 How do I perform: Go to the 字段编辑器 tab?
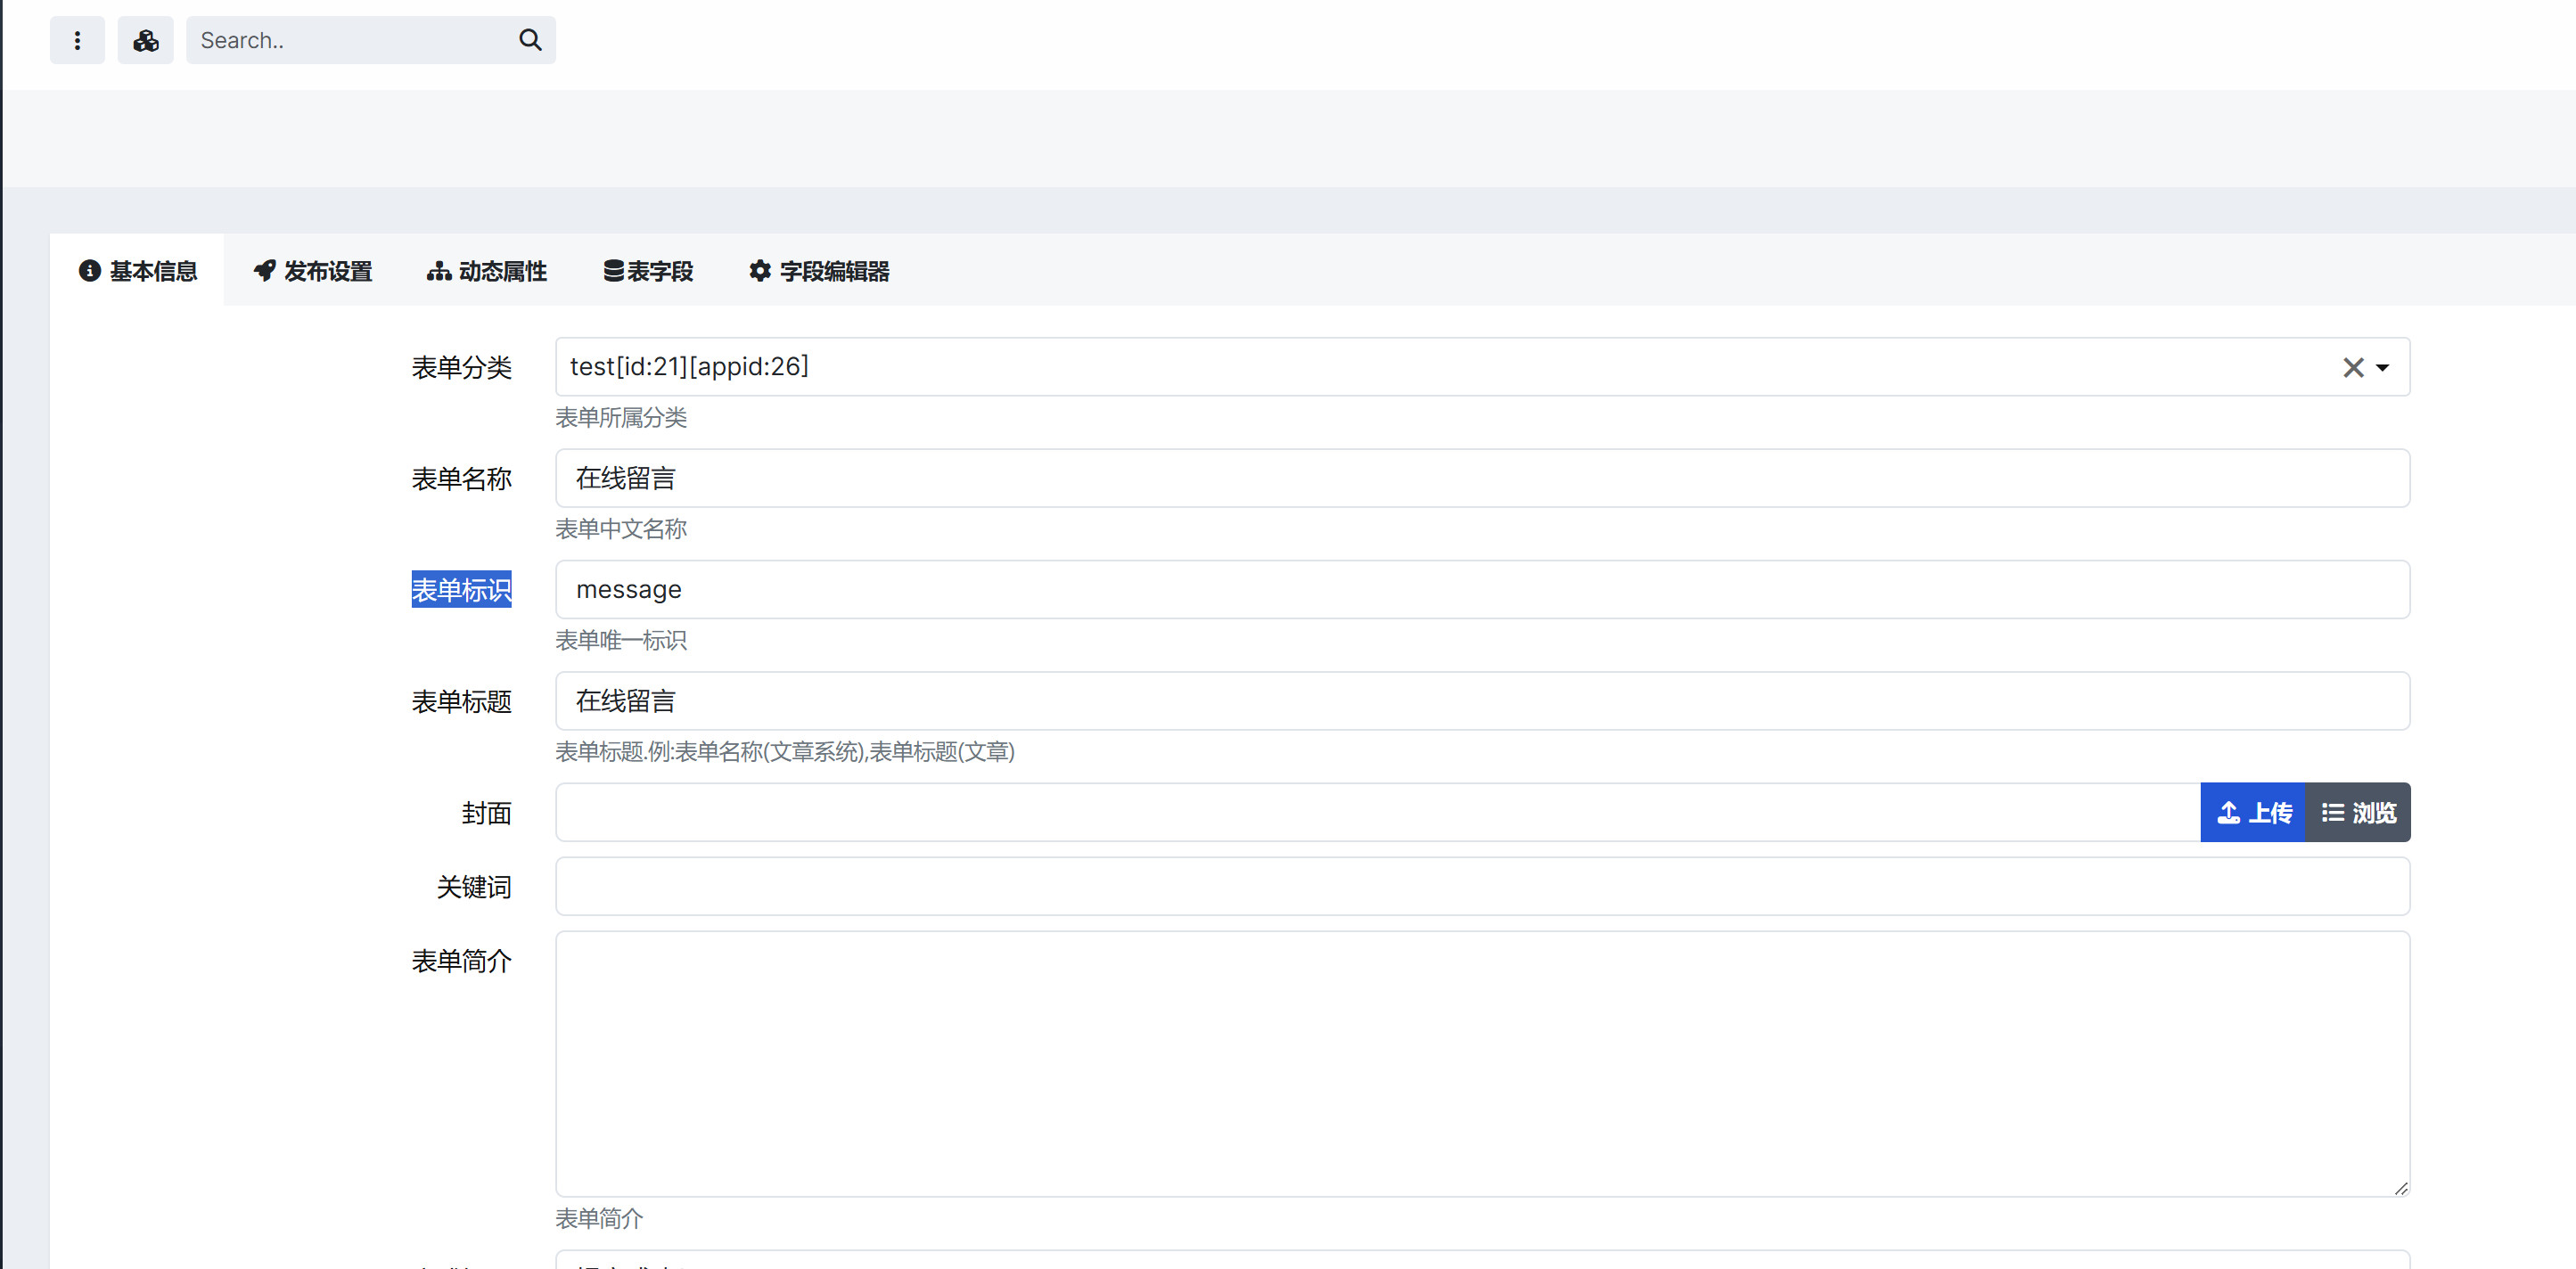pos(819,271)
